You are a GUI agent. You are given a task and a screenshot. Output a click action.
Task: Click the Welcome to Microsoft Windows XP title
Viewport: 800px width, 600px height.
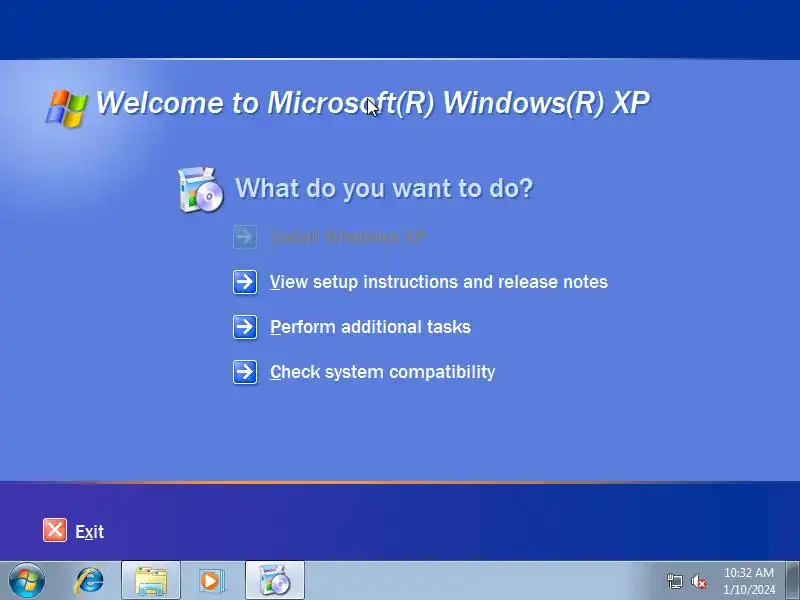point(372,103)
